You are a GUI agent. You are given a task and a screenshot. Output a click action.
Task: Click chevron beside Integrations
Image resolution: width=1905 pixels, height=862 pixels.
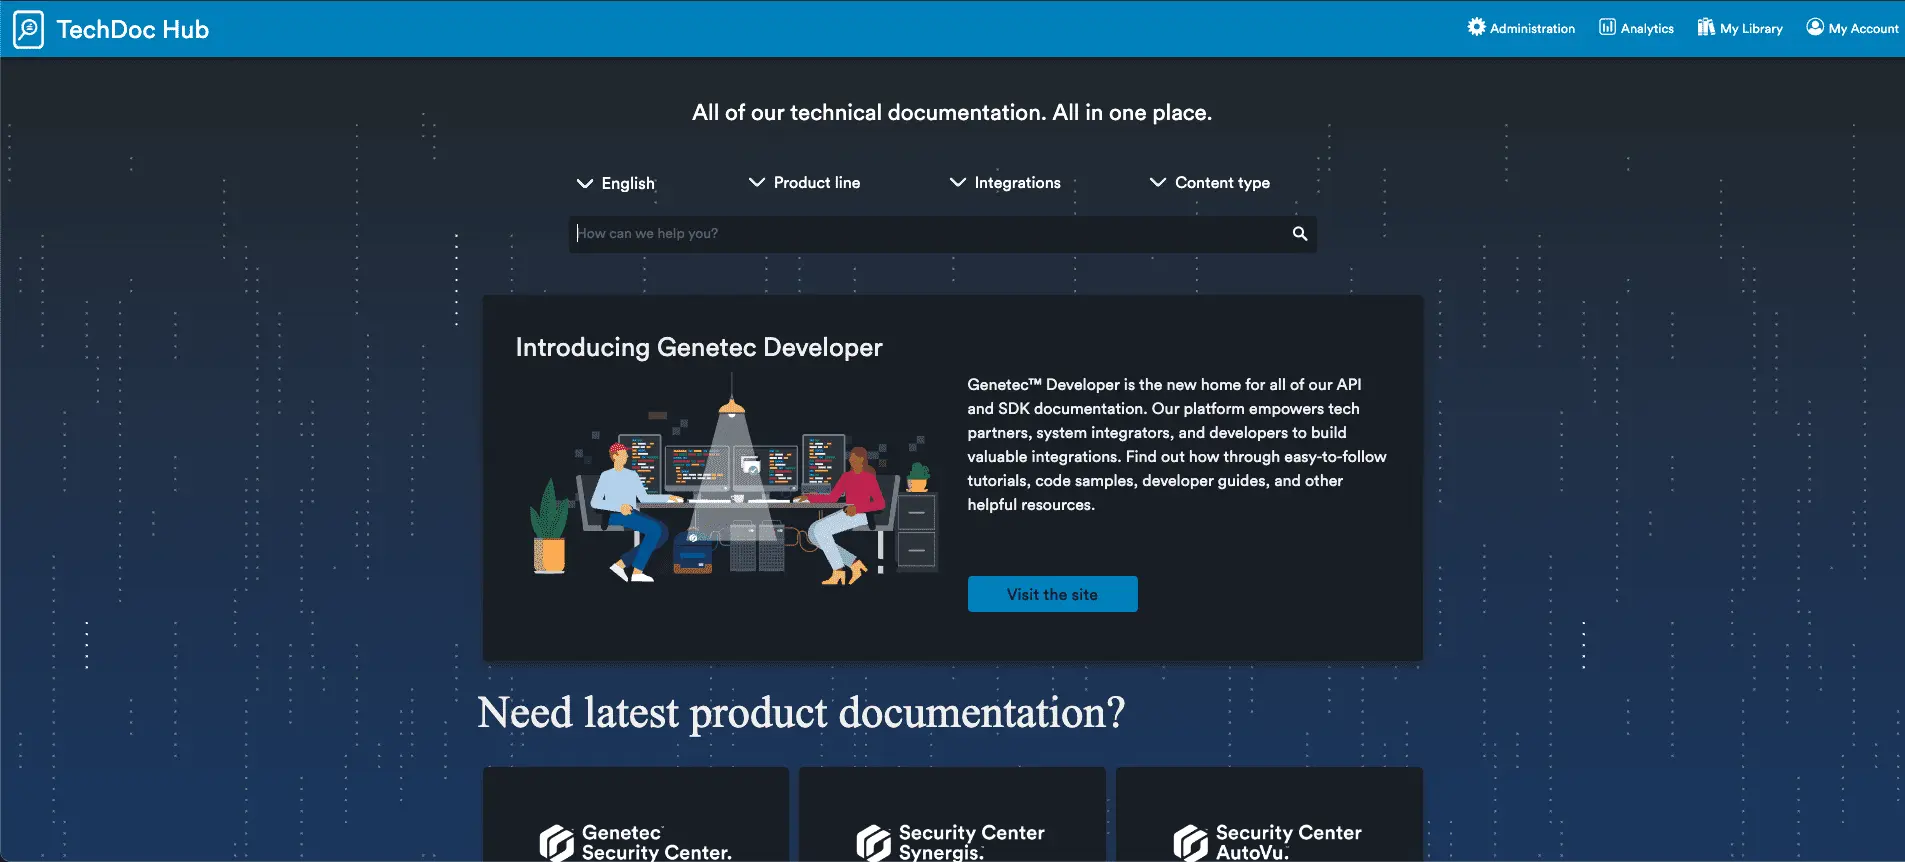coord(958,182)
